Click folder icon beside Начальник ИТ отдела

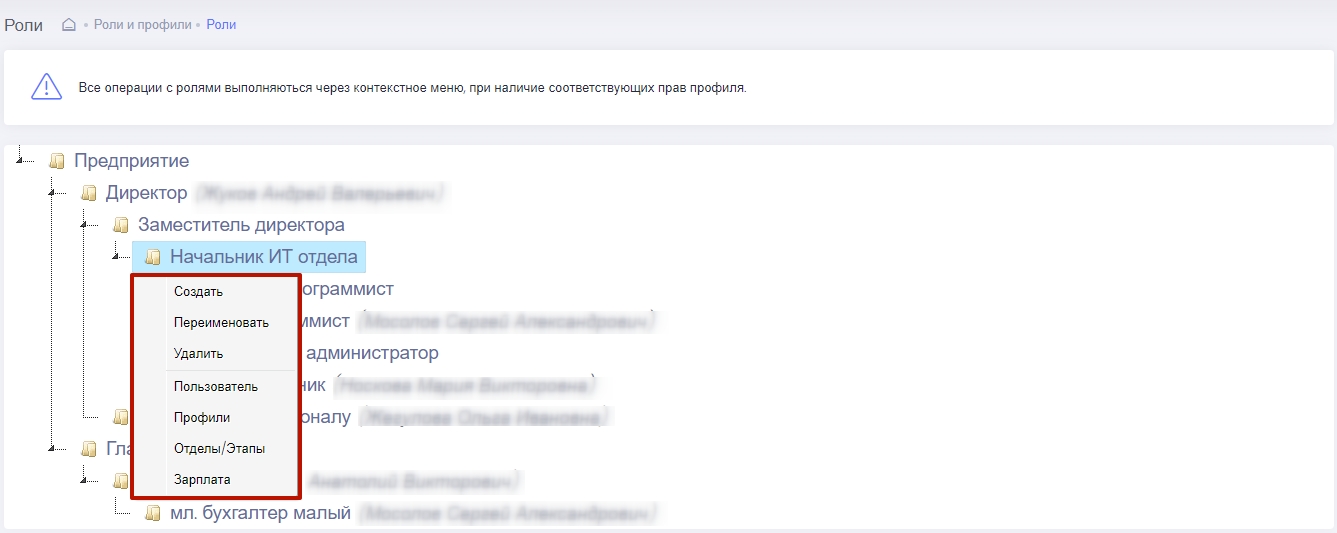point(153,257)
